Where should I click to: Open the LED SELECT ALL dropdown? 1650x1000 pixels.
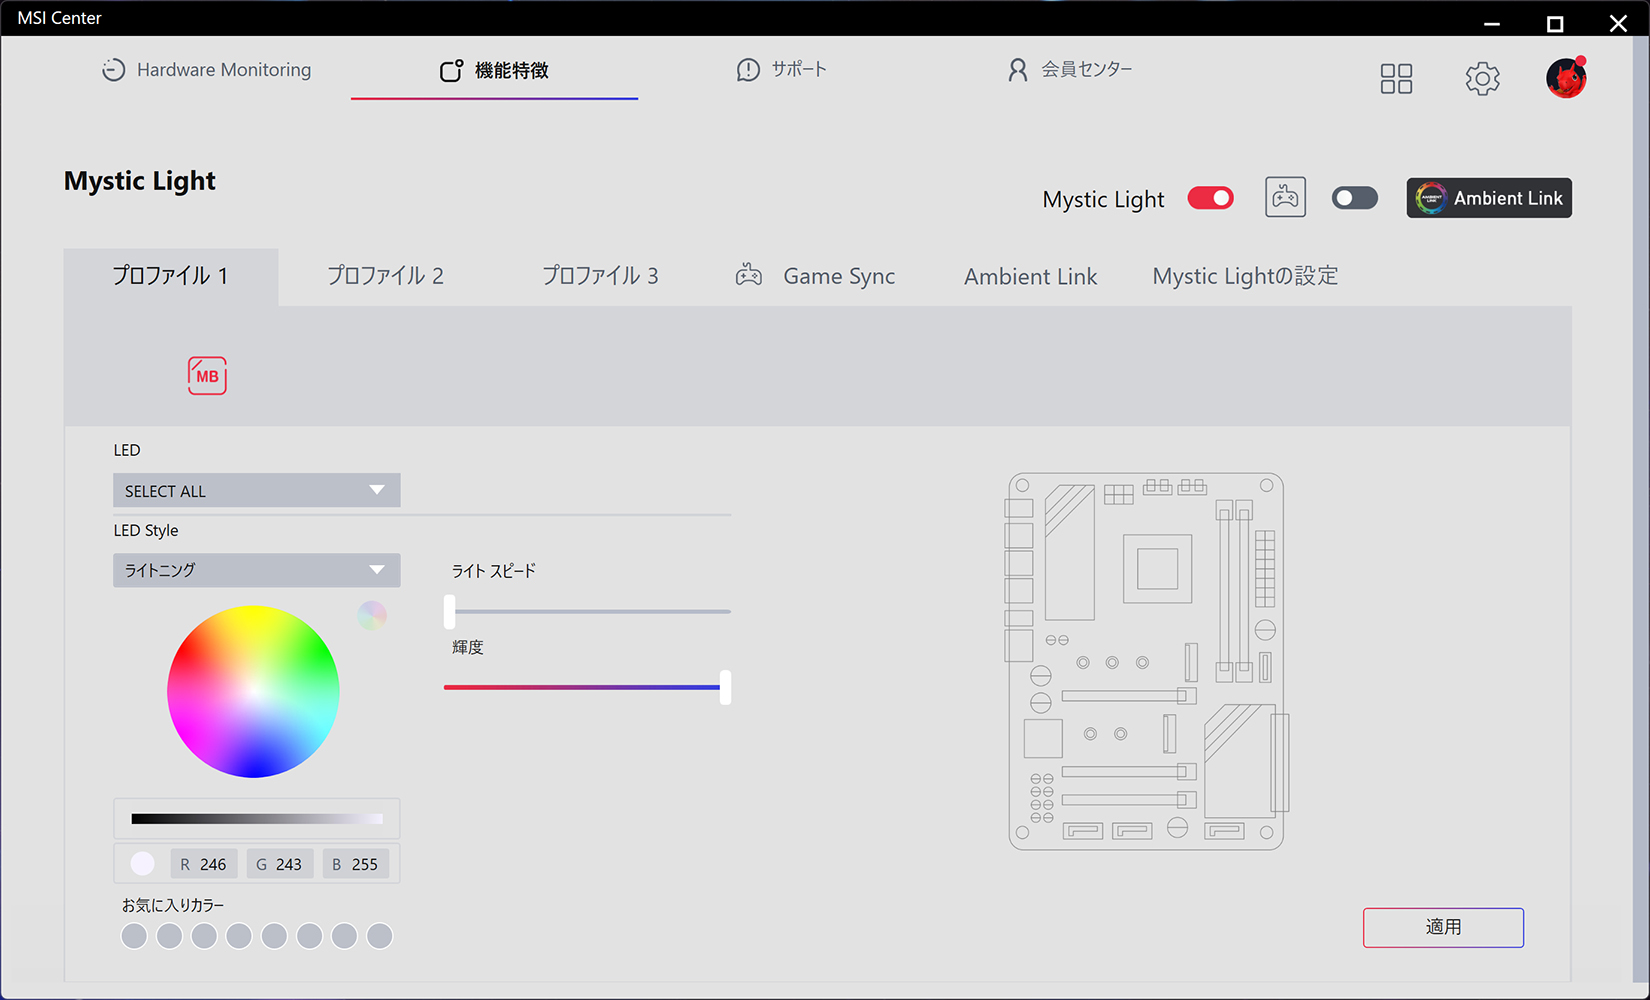pos(256,490)
